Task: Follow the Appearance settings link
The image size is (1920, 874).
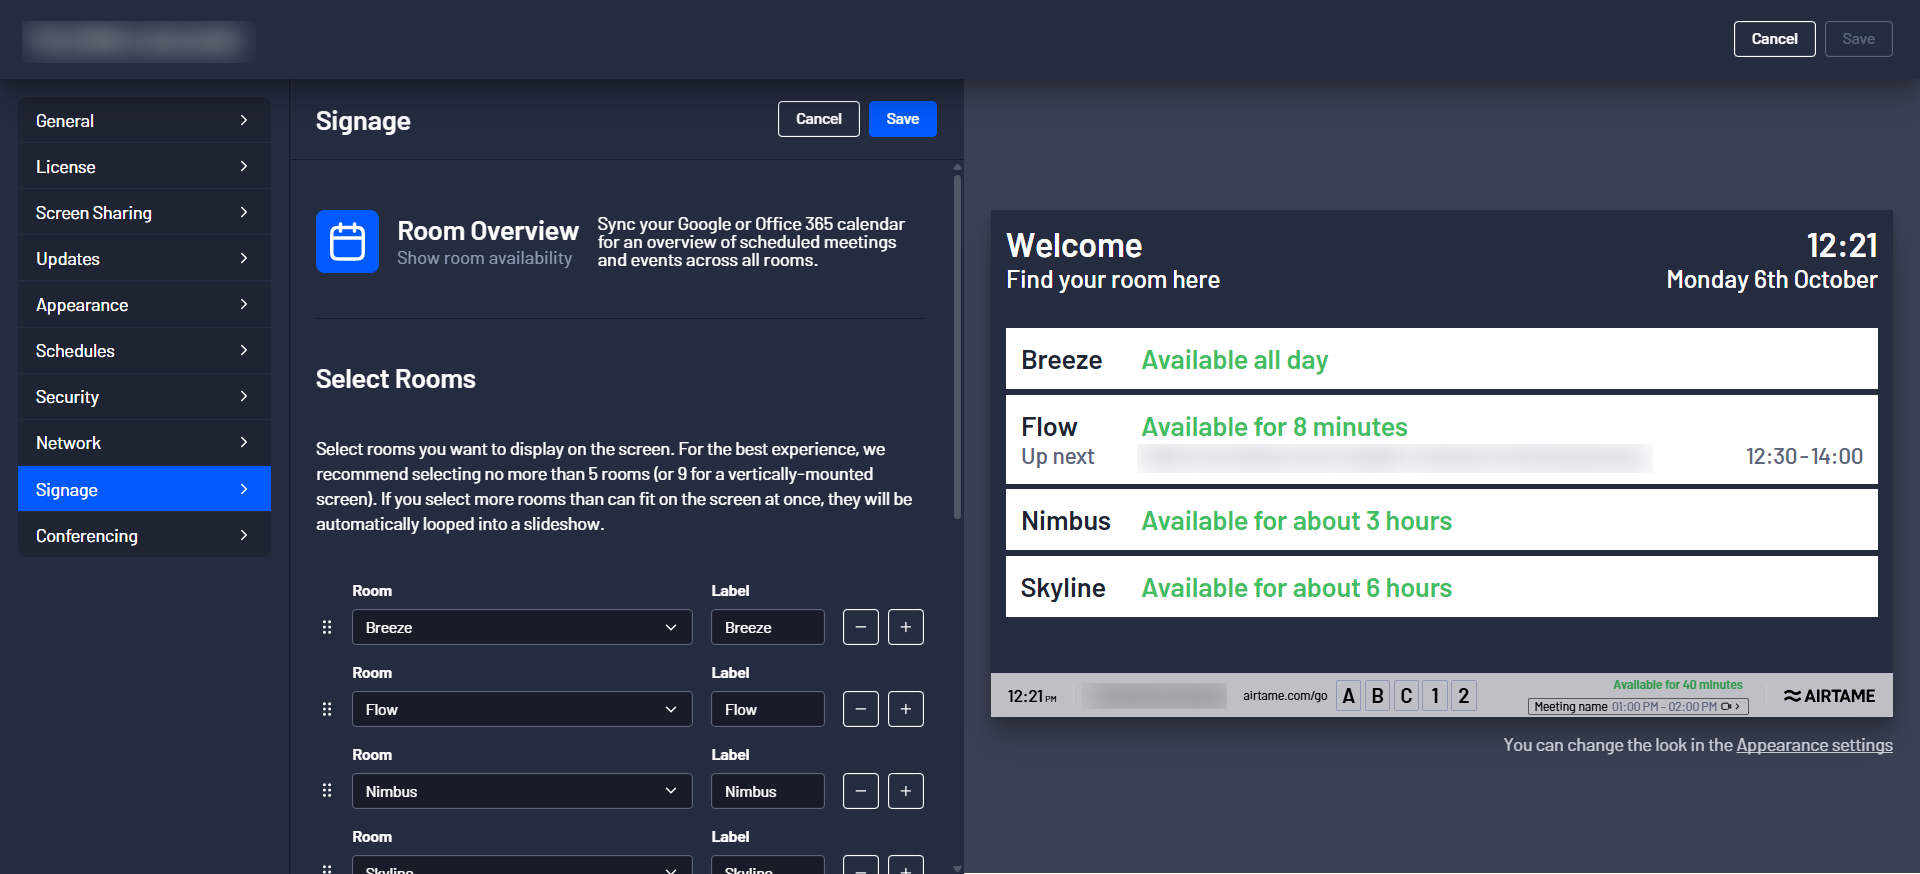Action: pos(1814,745)
